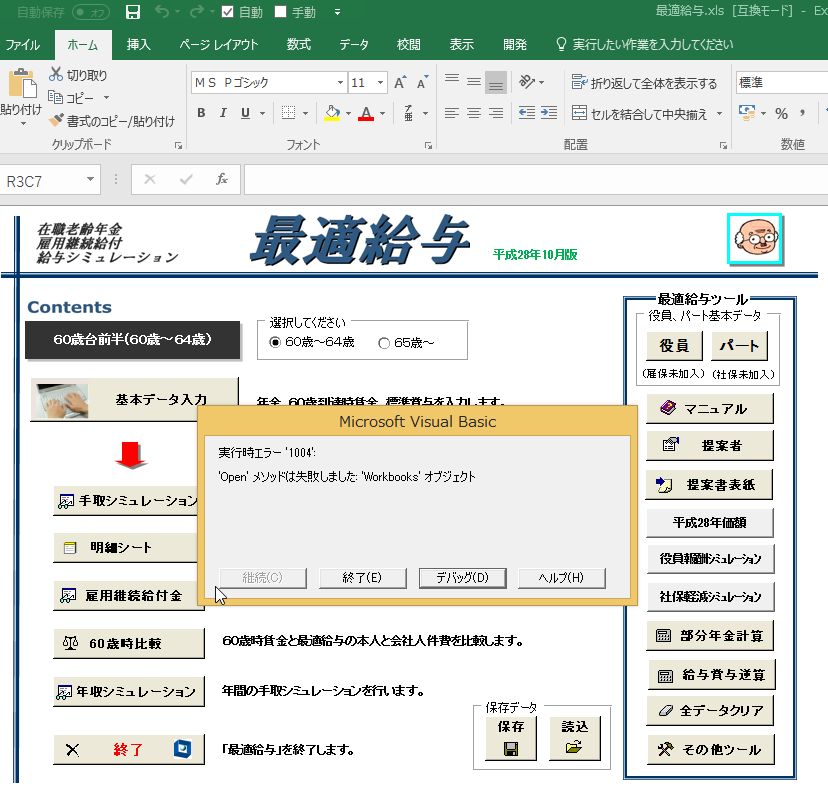Click the 60歳時比較 button
This screenshot has width=828, height=795.
pyautogui.click(x=128, y=643)
